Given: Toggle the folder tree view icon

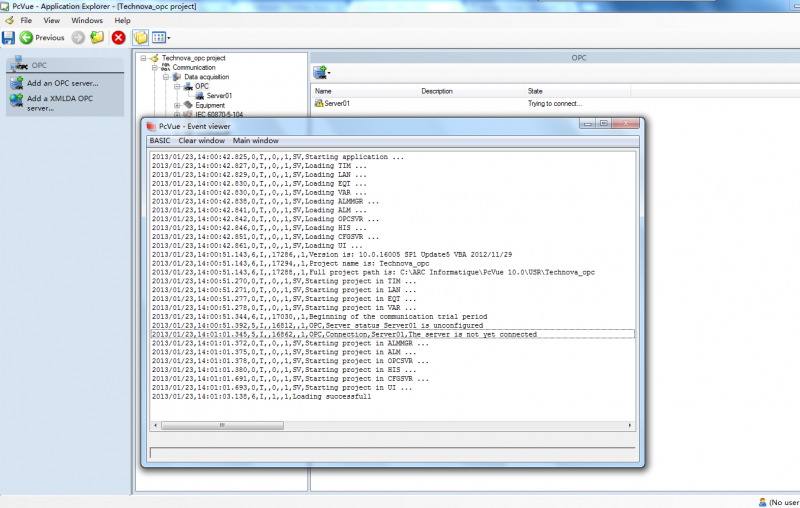Looking at the screenshot, I should point(140,37).
